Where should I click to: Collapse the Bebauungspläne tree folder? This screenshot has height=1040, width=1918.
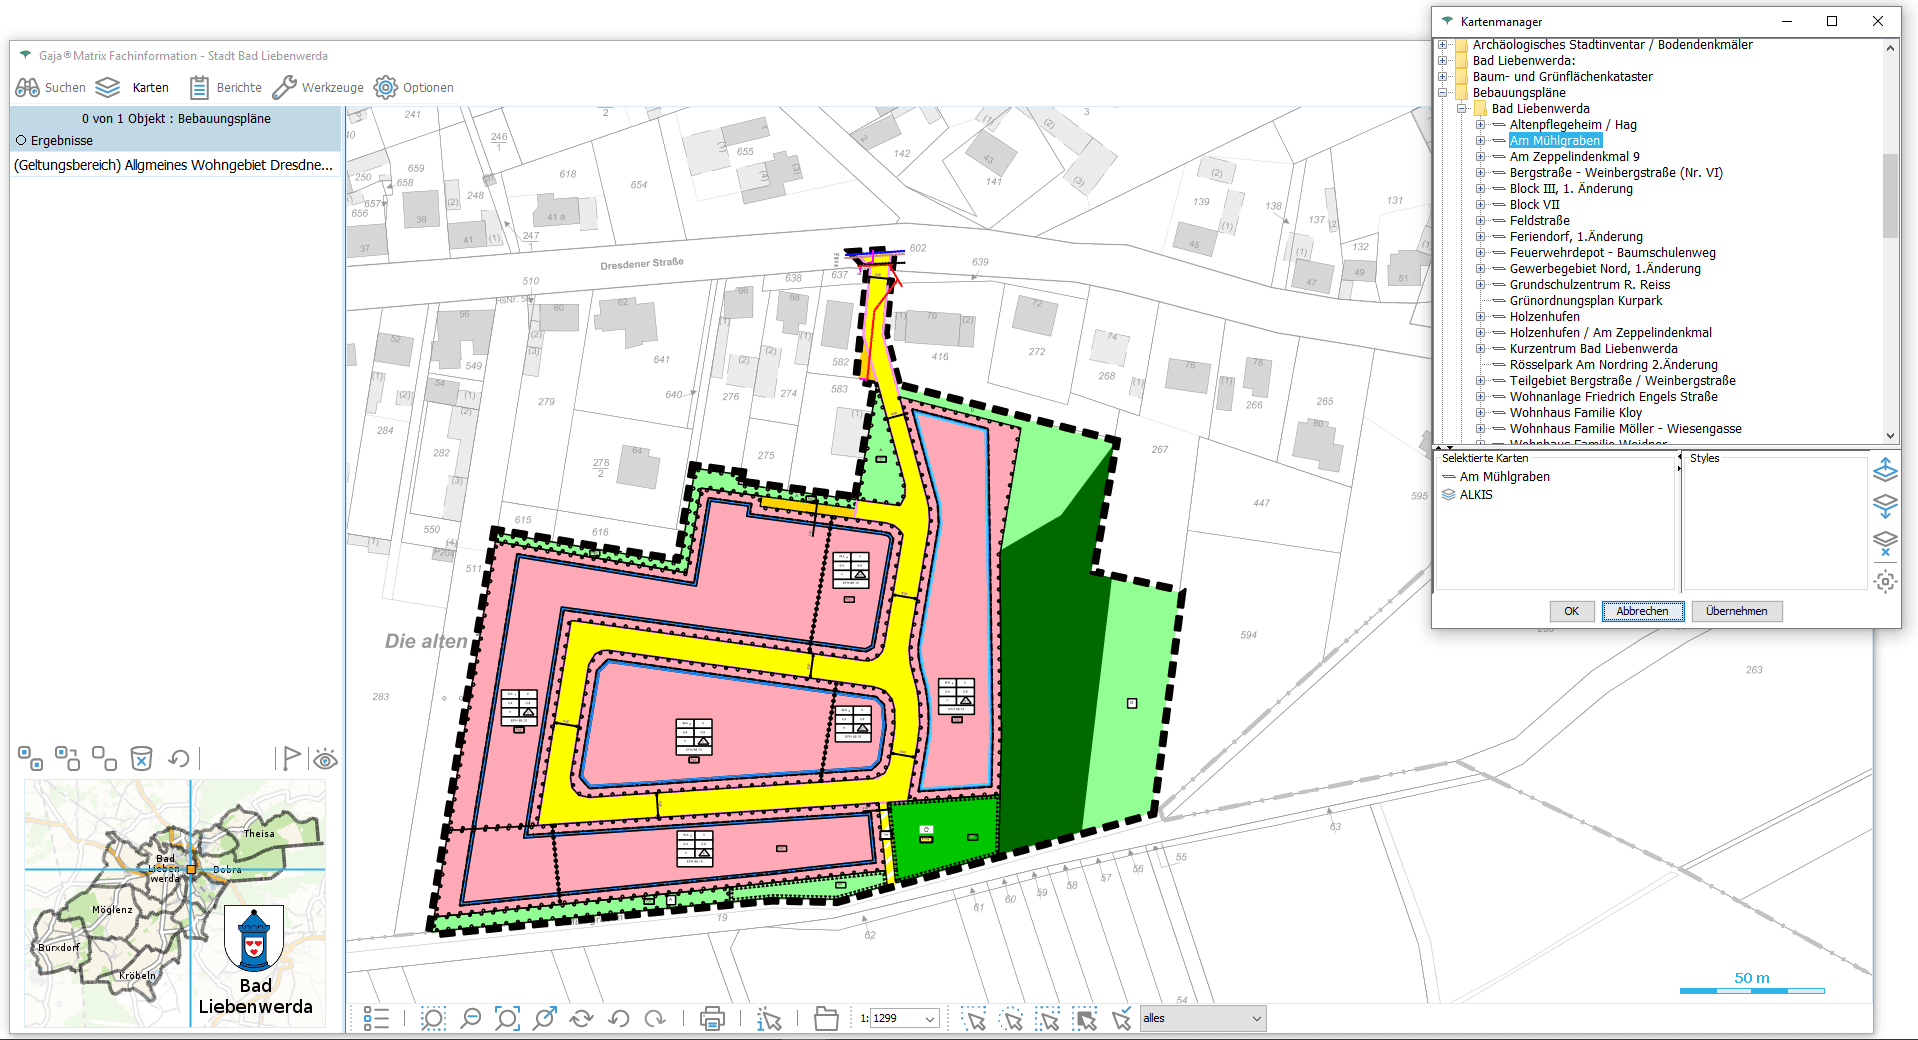(1443, 93)
